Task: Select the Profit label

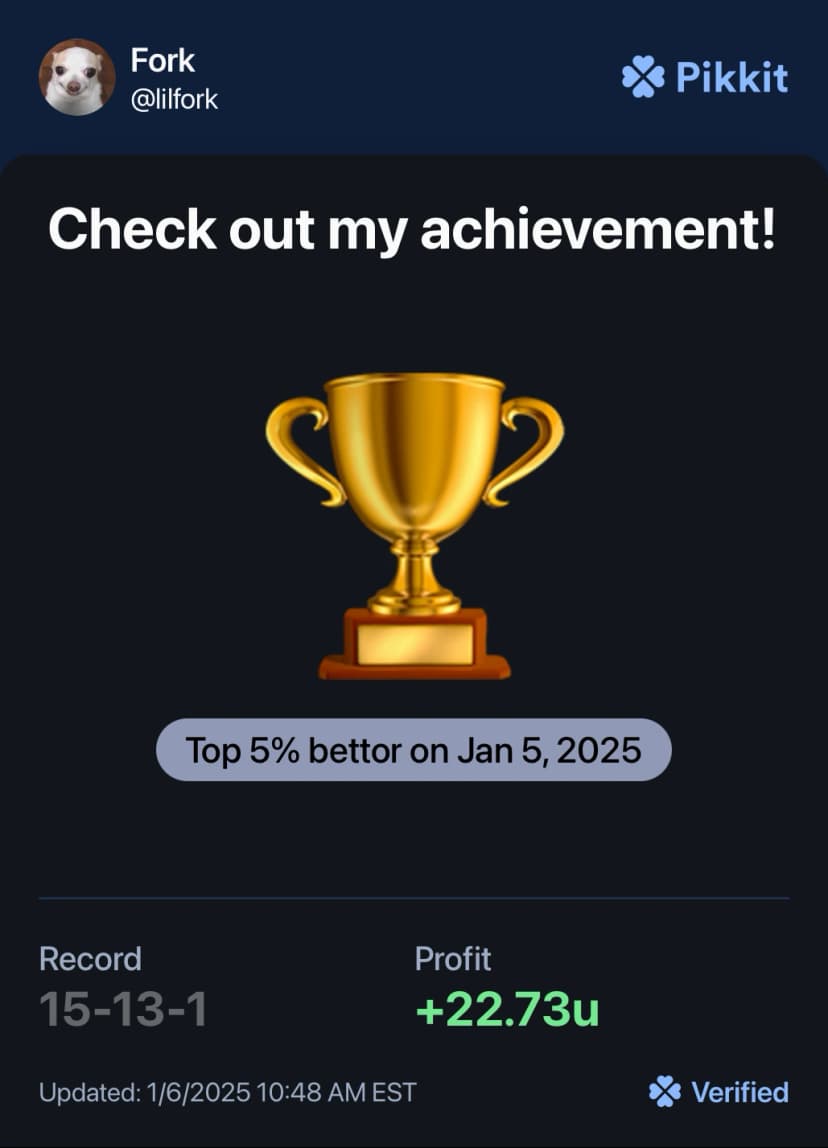Action: click(x=452, y=959)
